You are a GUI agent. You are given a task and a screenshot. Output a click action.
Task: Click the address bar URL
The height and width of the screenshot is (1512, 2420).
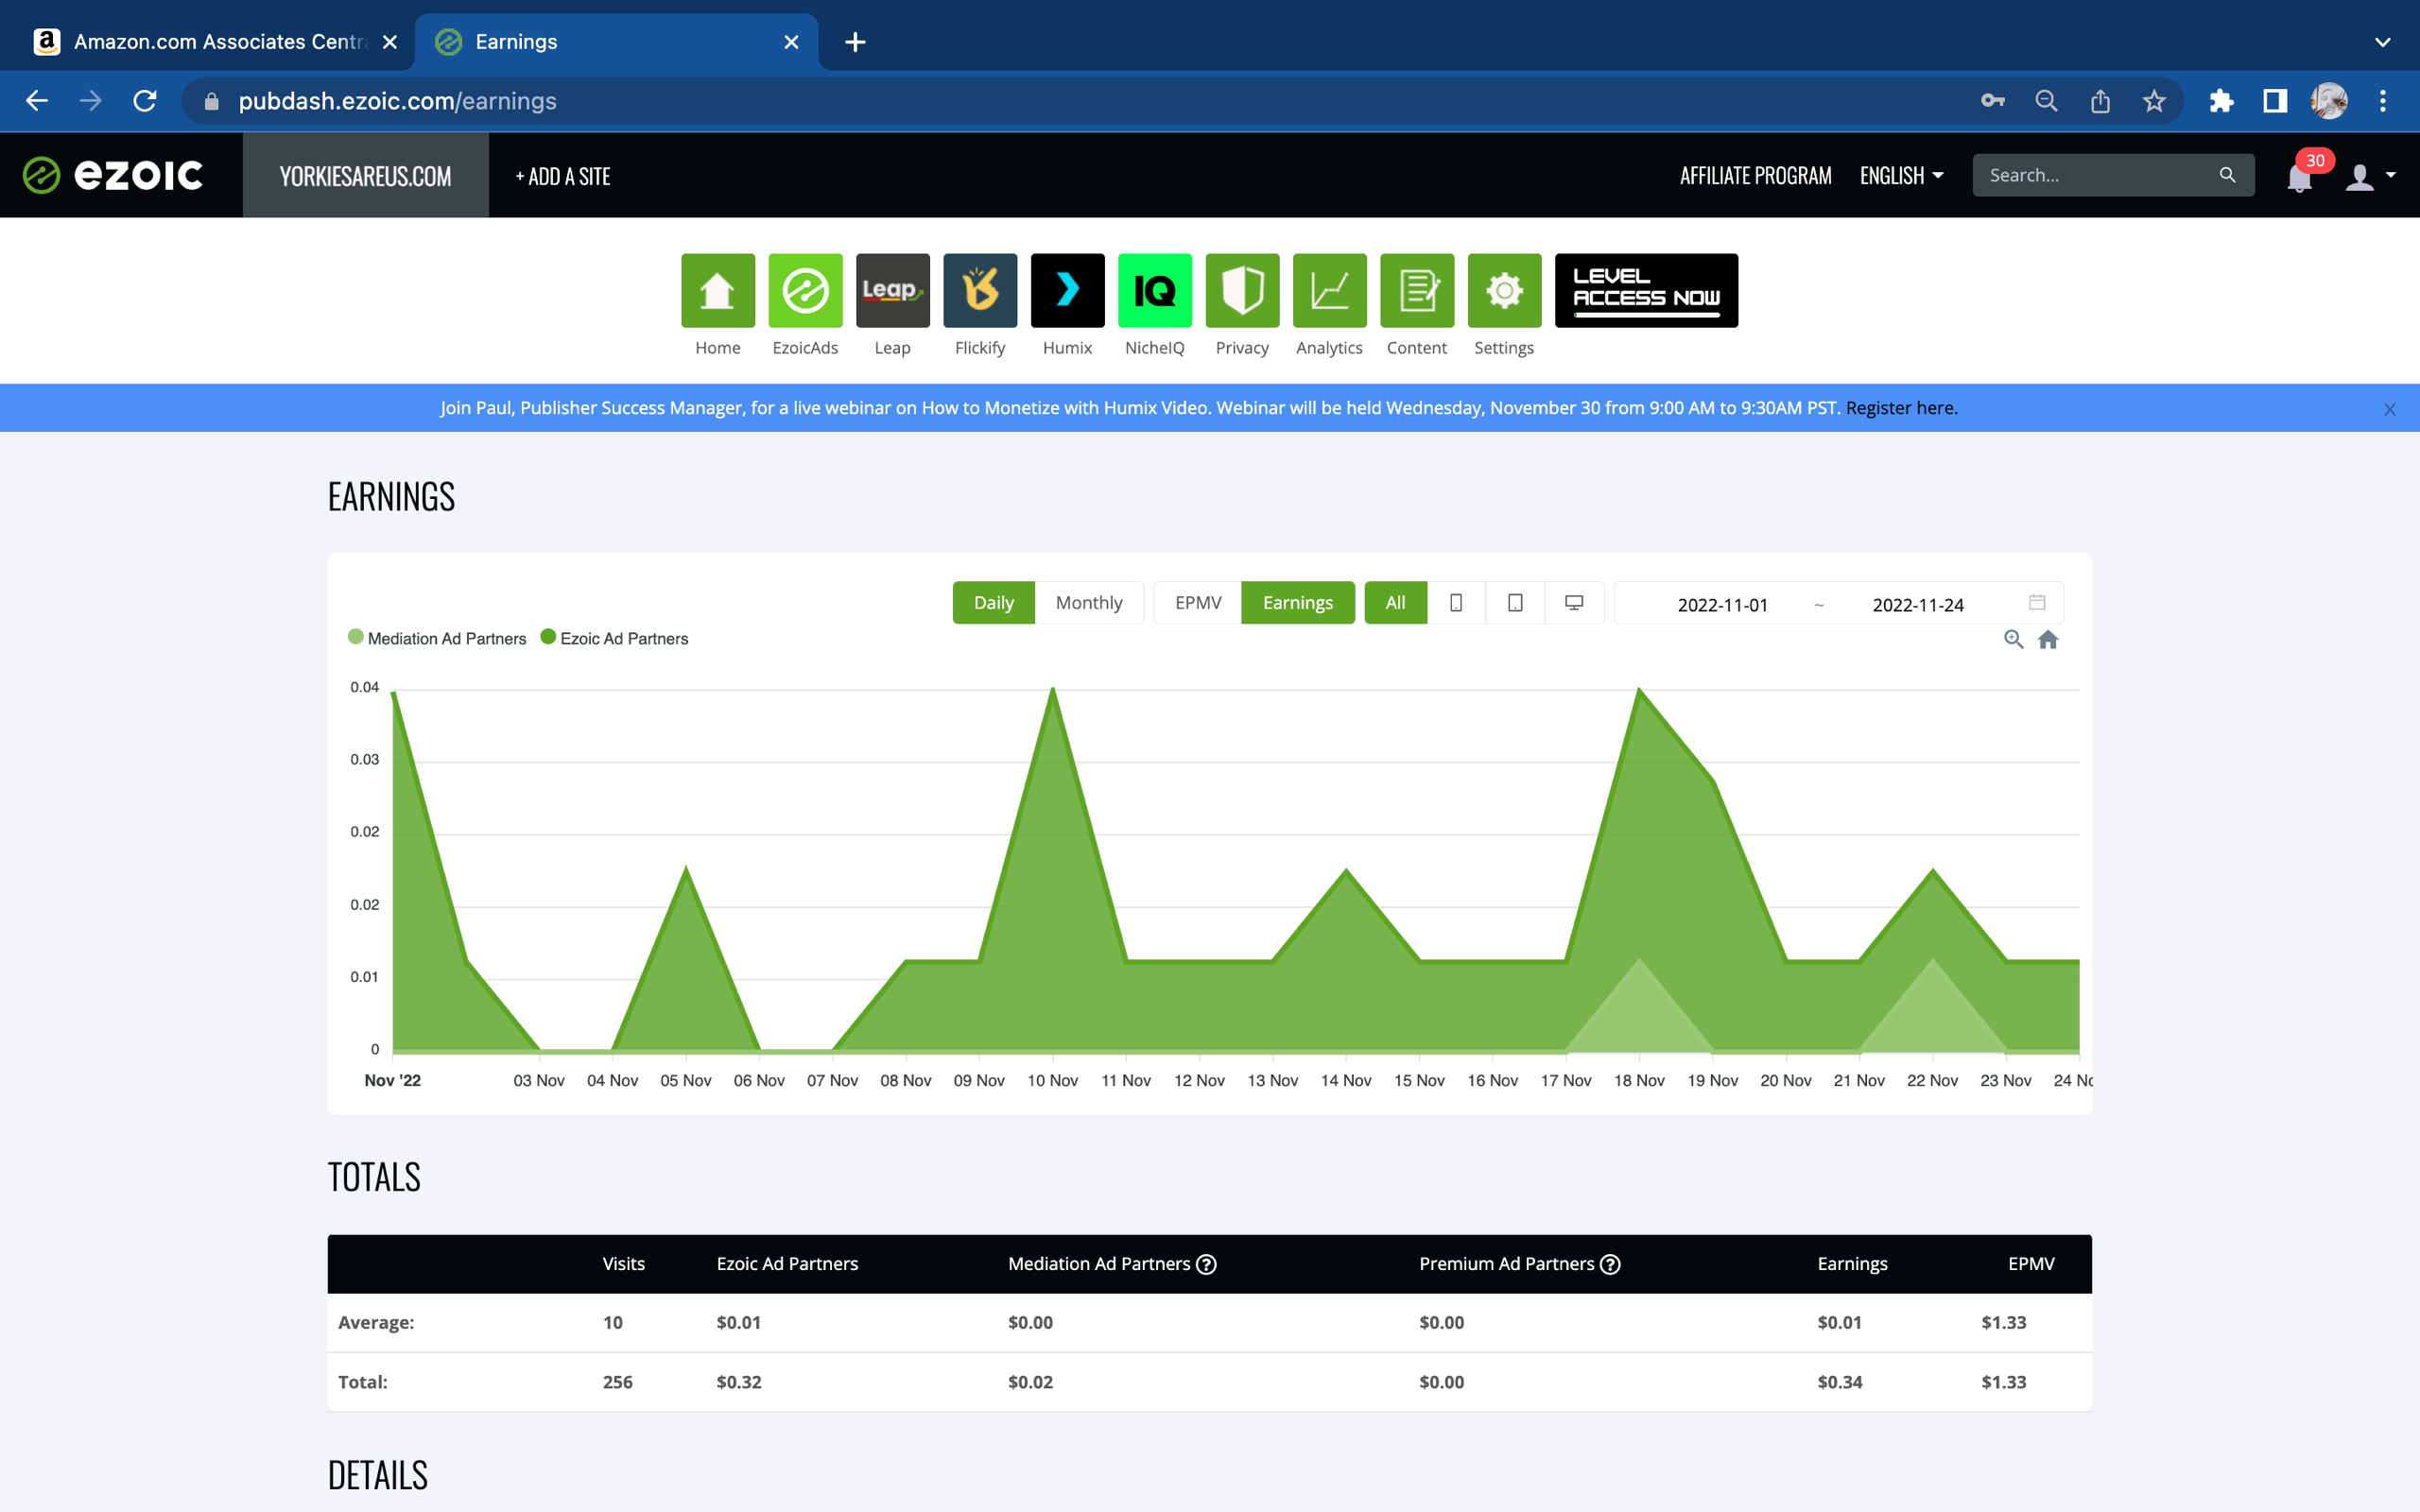tap(397, 101)
